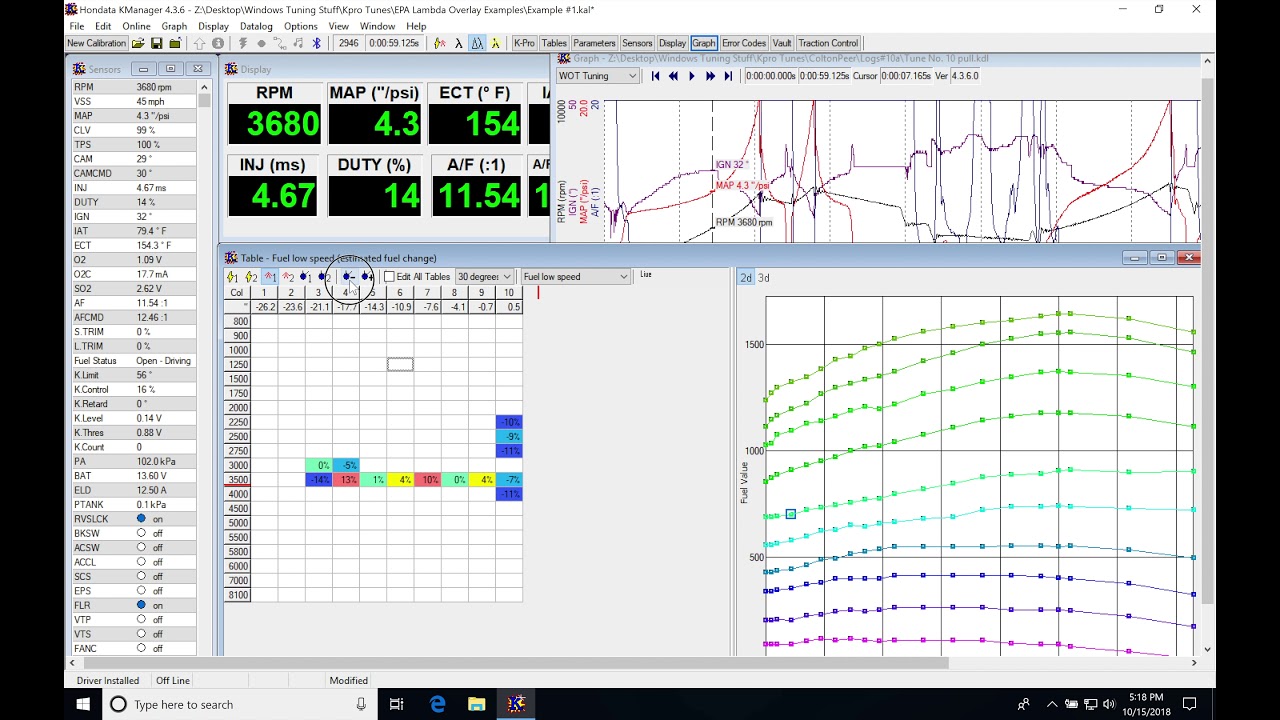Click the KManager taskbar icon
The height and width of the screenshot is (720, 1280).
pyautogui.click(x=516, y=704)
